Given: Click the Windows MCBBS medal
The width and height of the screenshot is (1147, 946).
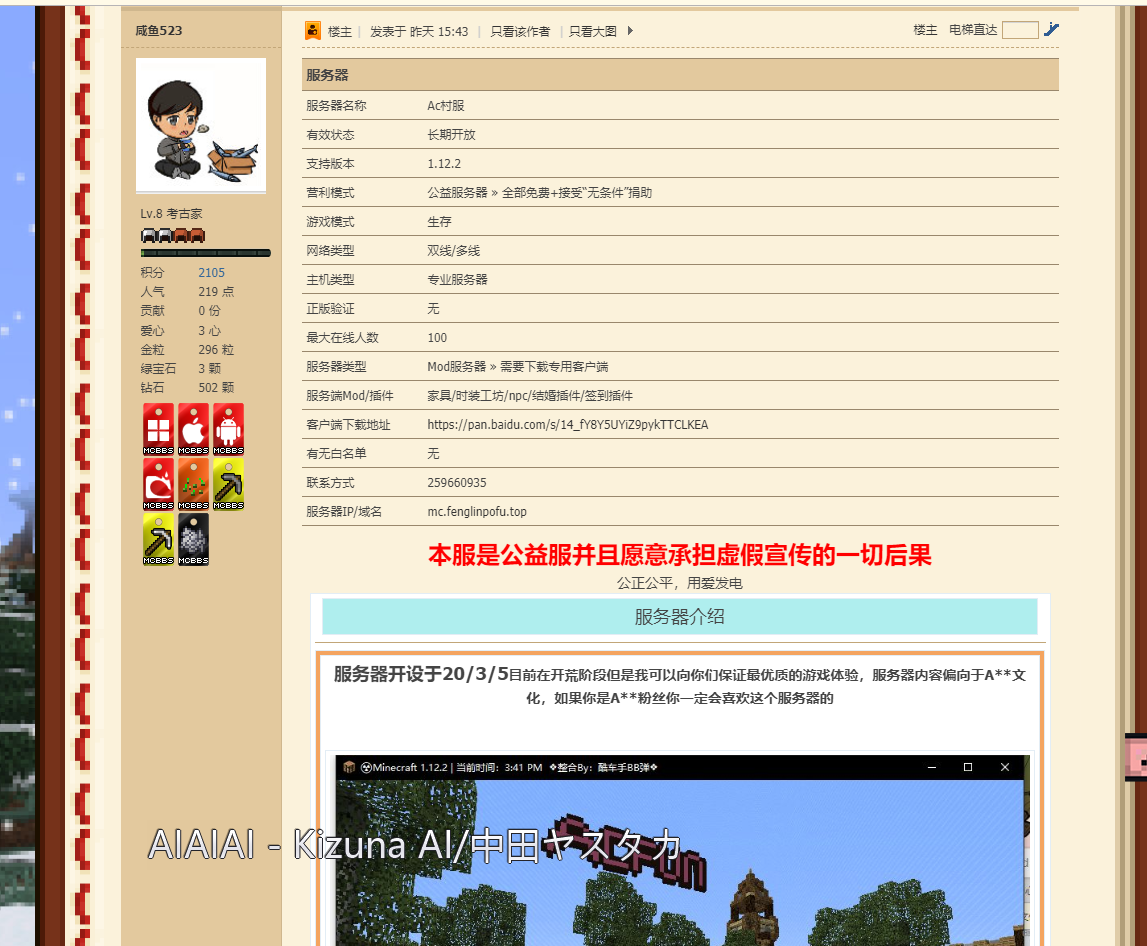Looking at the screenshot, I should [x=158, y=429].
